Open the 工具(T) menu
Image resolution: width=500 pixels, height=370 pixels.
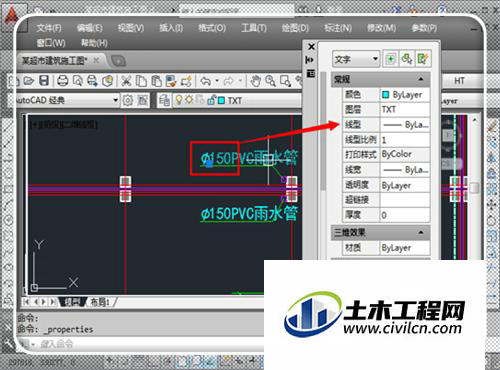pos(254,28)
